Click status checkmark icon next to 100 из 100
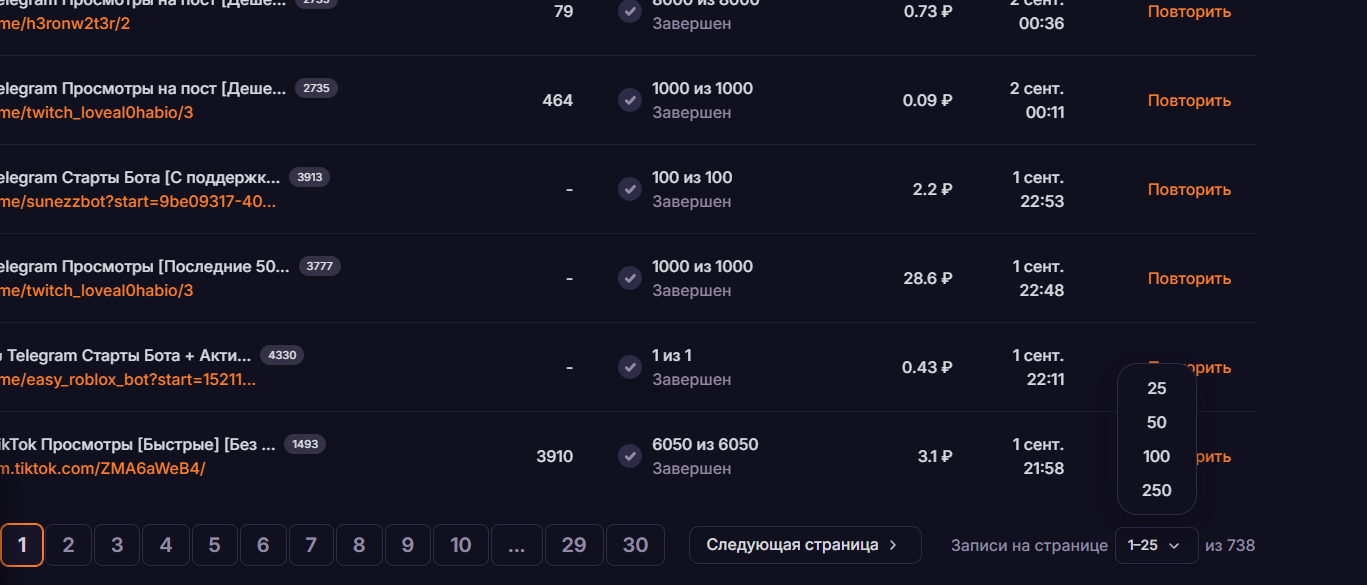This screenshot has width=1367, height=585. [x=629, y=189]
